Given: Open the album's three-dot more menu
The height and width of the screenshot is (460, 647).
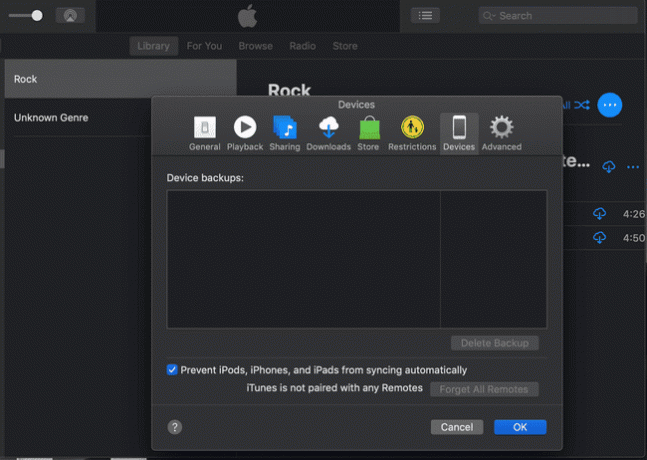Looking at the screenshot, I should [633, 167].
